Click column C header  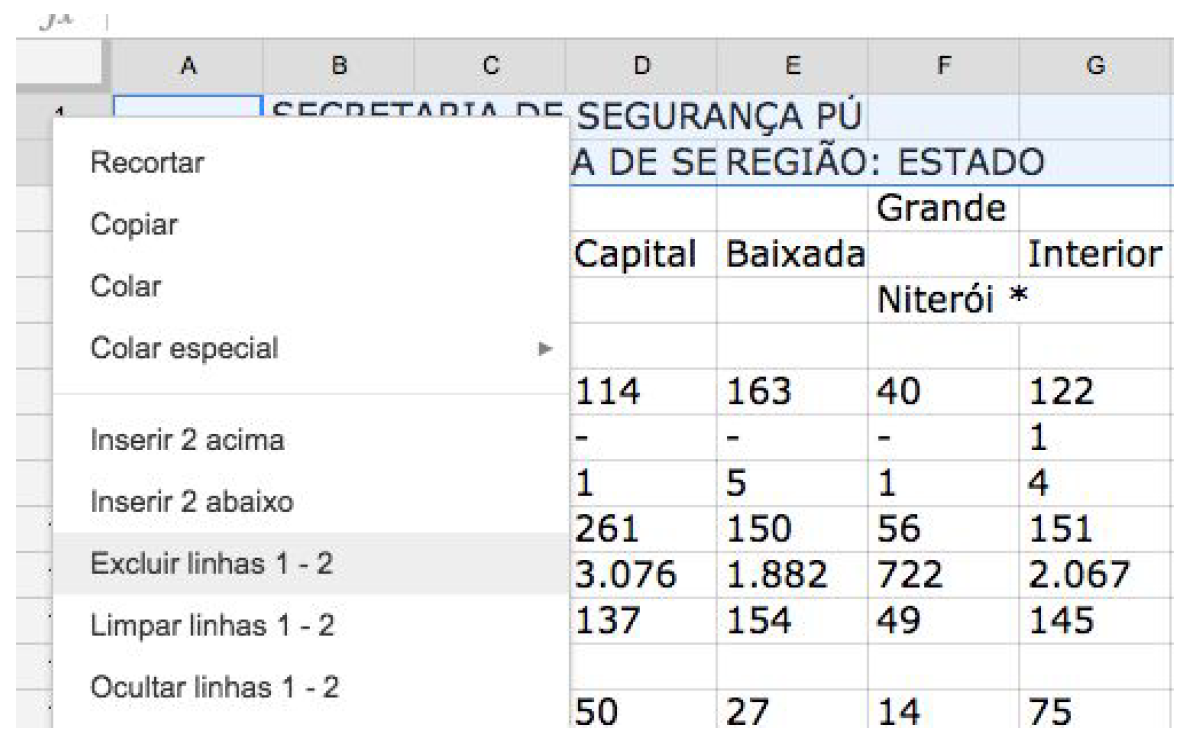click(490, 66)
